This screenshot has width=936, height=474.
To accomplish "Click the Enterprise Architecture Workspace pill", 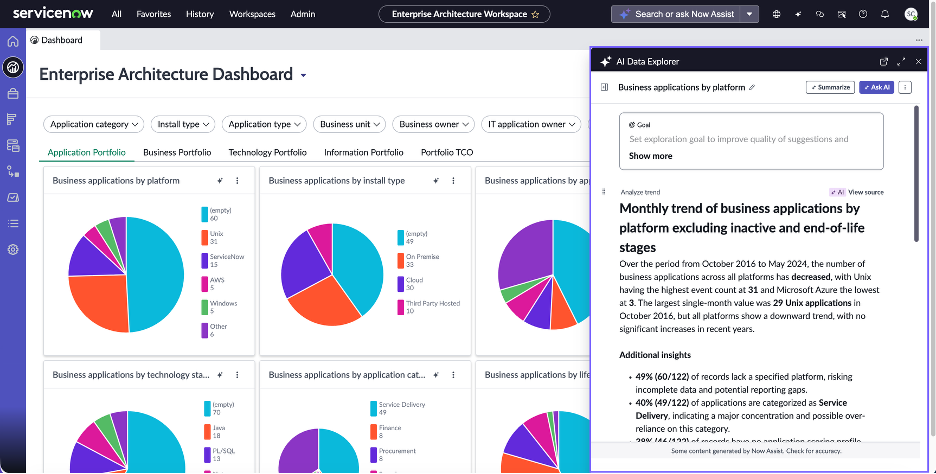I will [464, 14].
